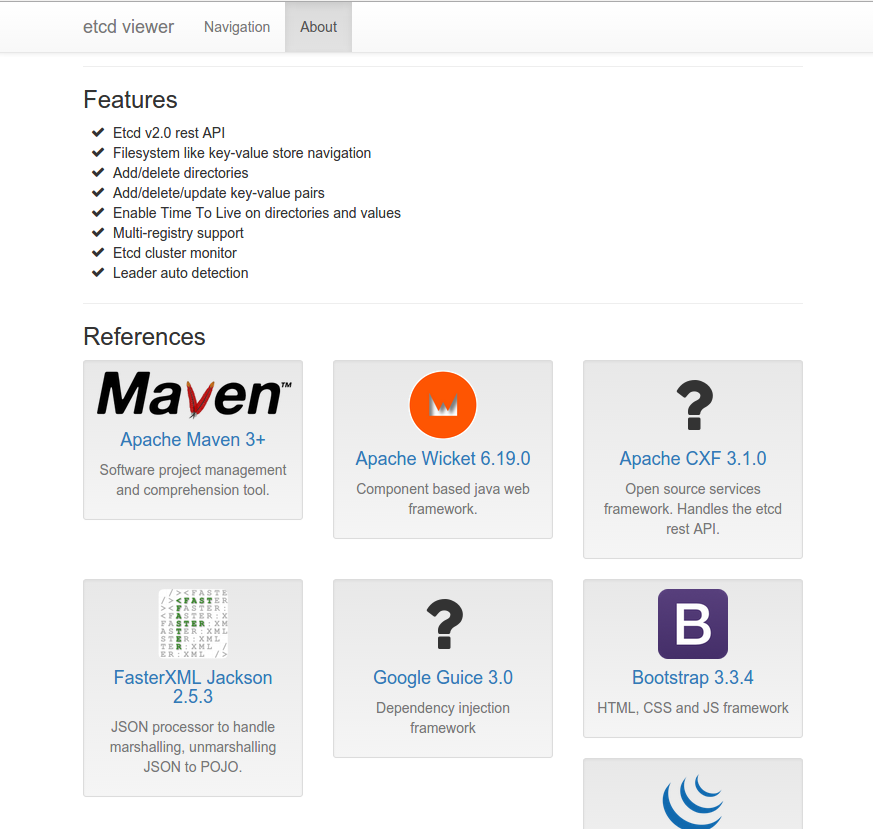Click 'JSON processor to handle marshalling' description

[193, 747]
